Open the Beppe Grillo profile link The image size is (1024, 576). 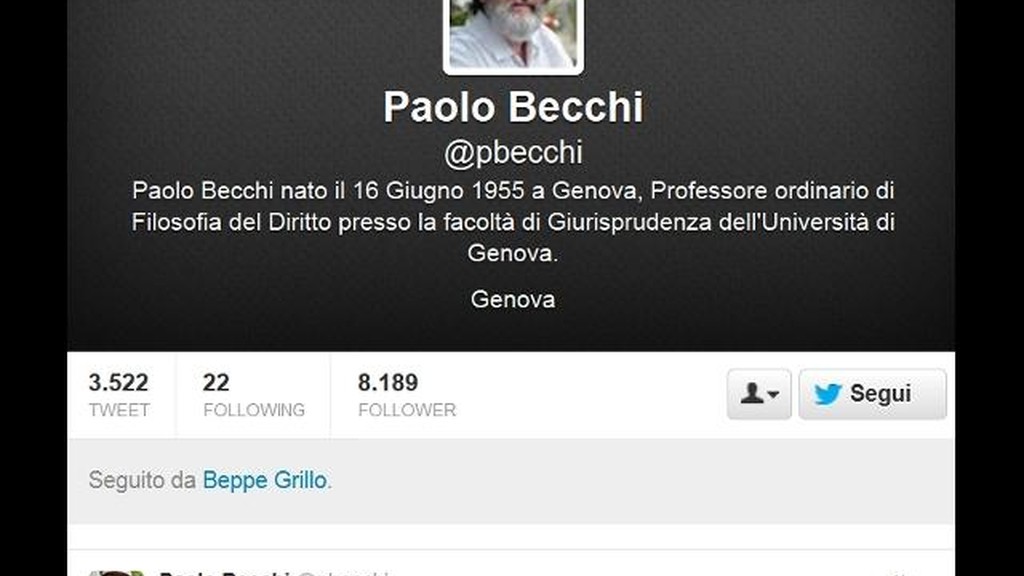264,480
